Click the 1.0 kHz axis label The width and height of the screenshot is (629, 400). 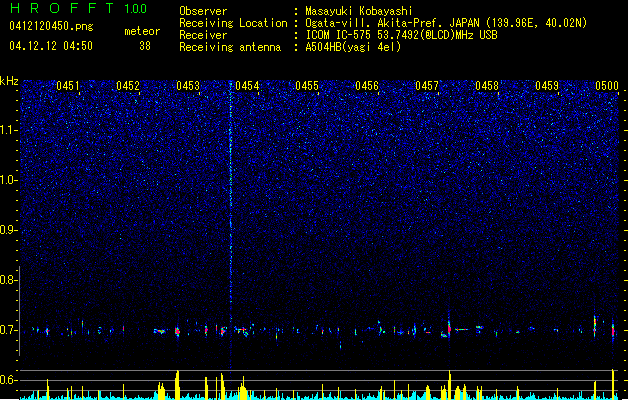(x=9, y=180)
